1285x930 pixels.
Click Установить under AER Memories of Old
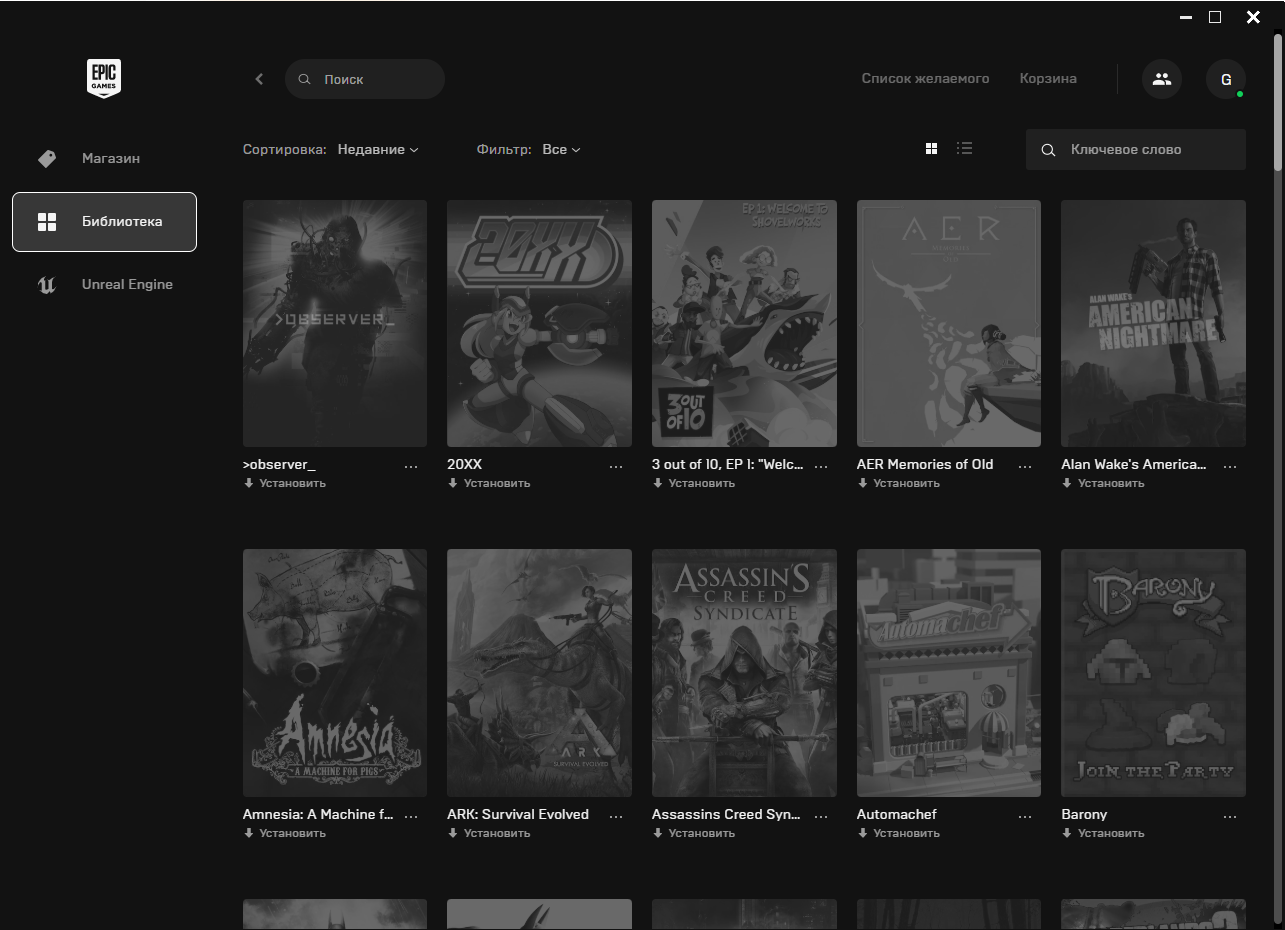[x=899, y=483]
